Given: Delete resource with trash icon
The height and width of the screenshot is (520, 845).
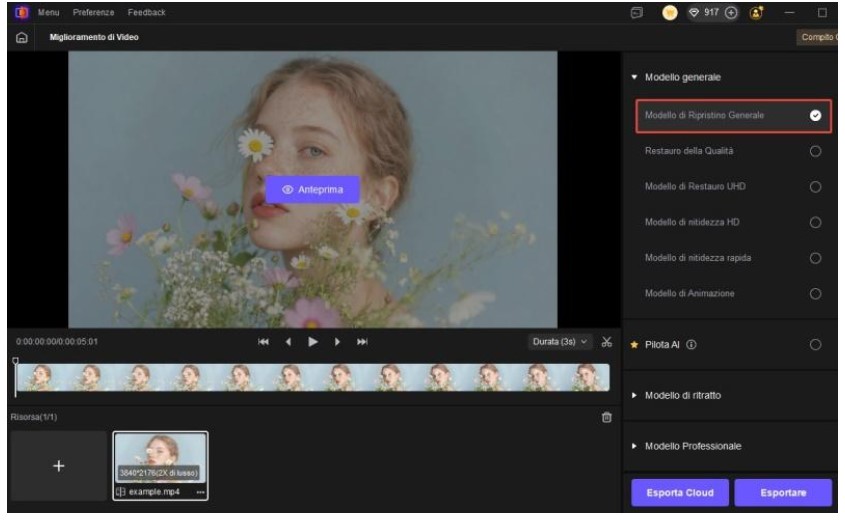Looking at the screenshot, I should [x=607, y=417].
